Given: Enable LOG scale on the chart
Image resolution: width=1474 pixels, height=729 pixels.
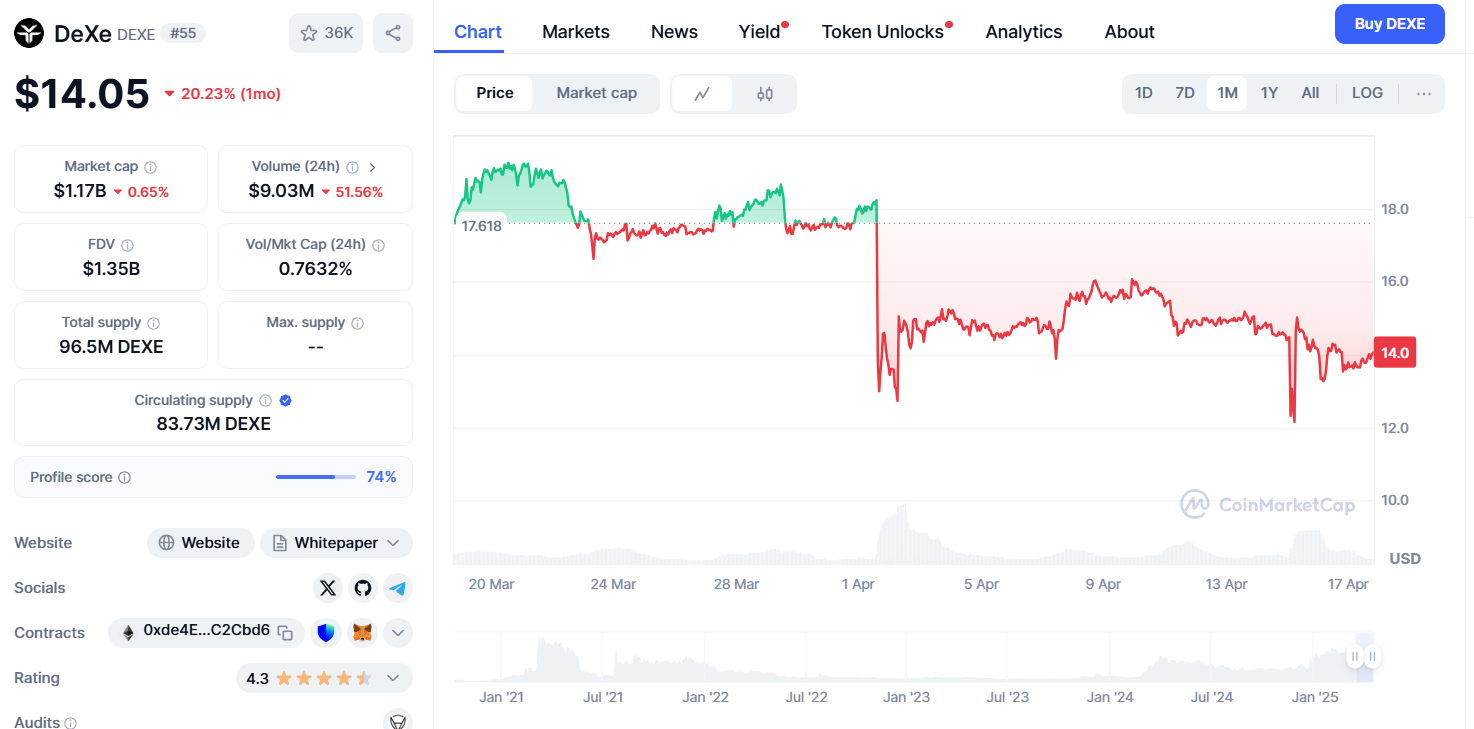Looking at the screenshot, I should click(x=1367, y=93).
